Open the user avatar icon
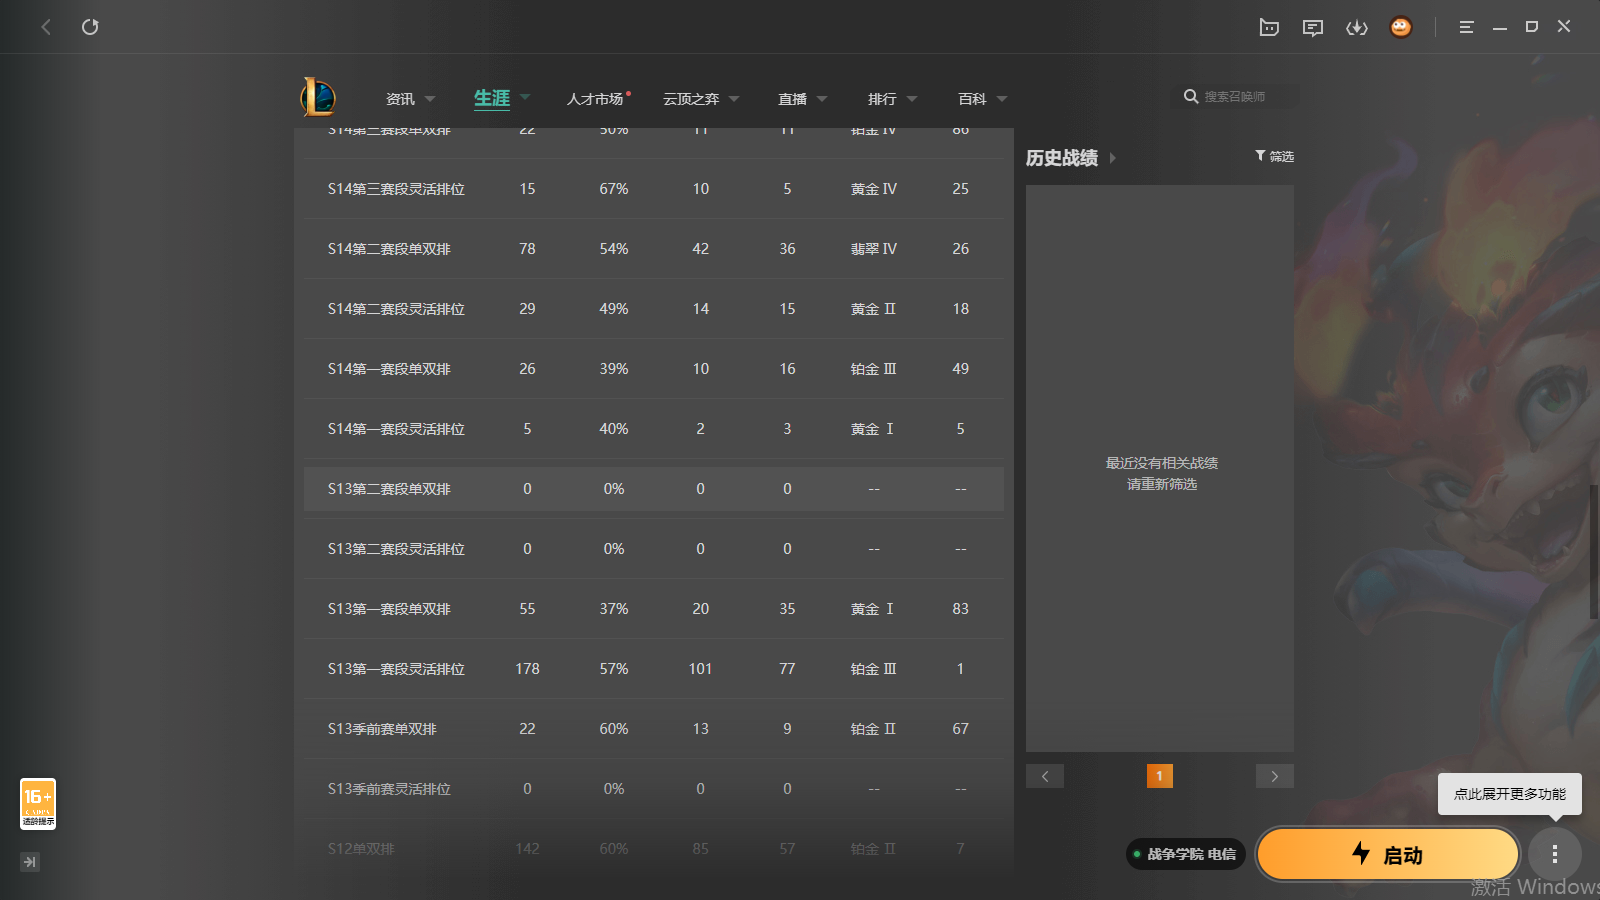This screenshot has width=1600, height=900. (x=1401, y=27)
